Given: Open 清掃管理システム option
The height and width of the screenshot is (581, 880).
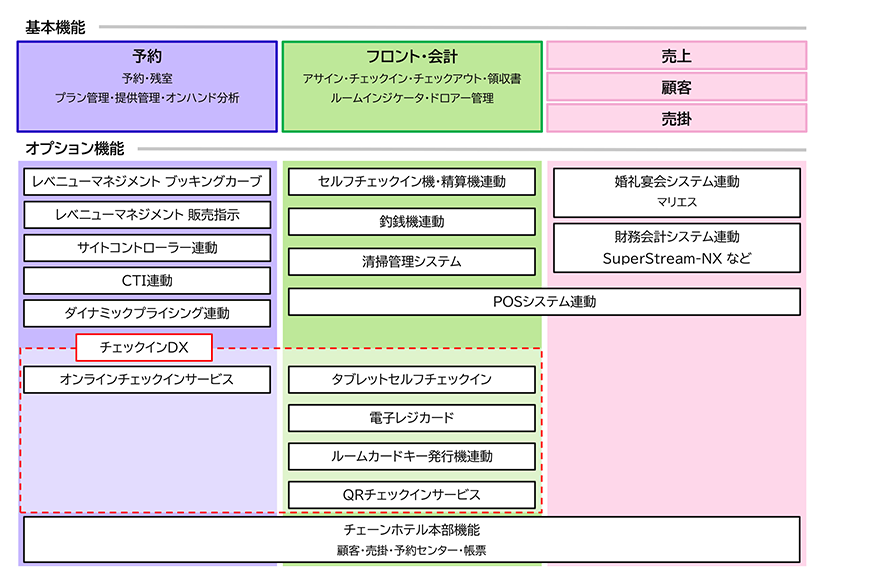Looking at the screenshot, I should click(x=411, y=261).
